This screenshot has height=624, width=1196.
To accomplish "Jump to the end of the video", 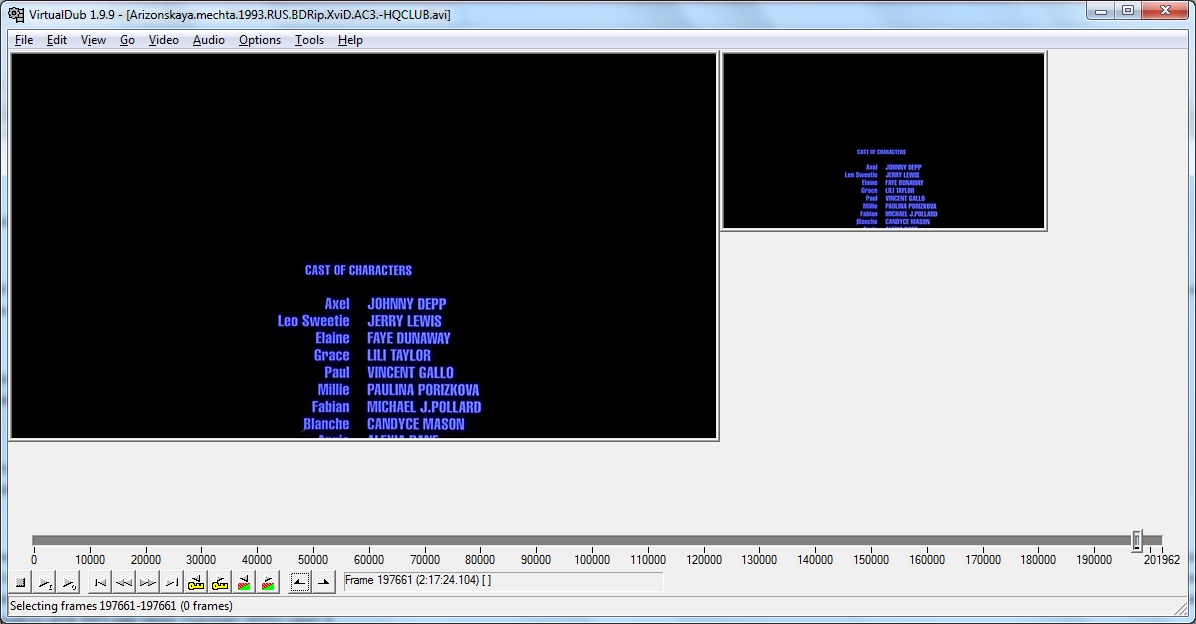I will [x=172, y=583].
